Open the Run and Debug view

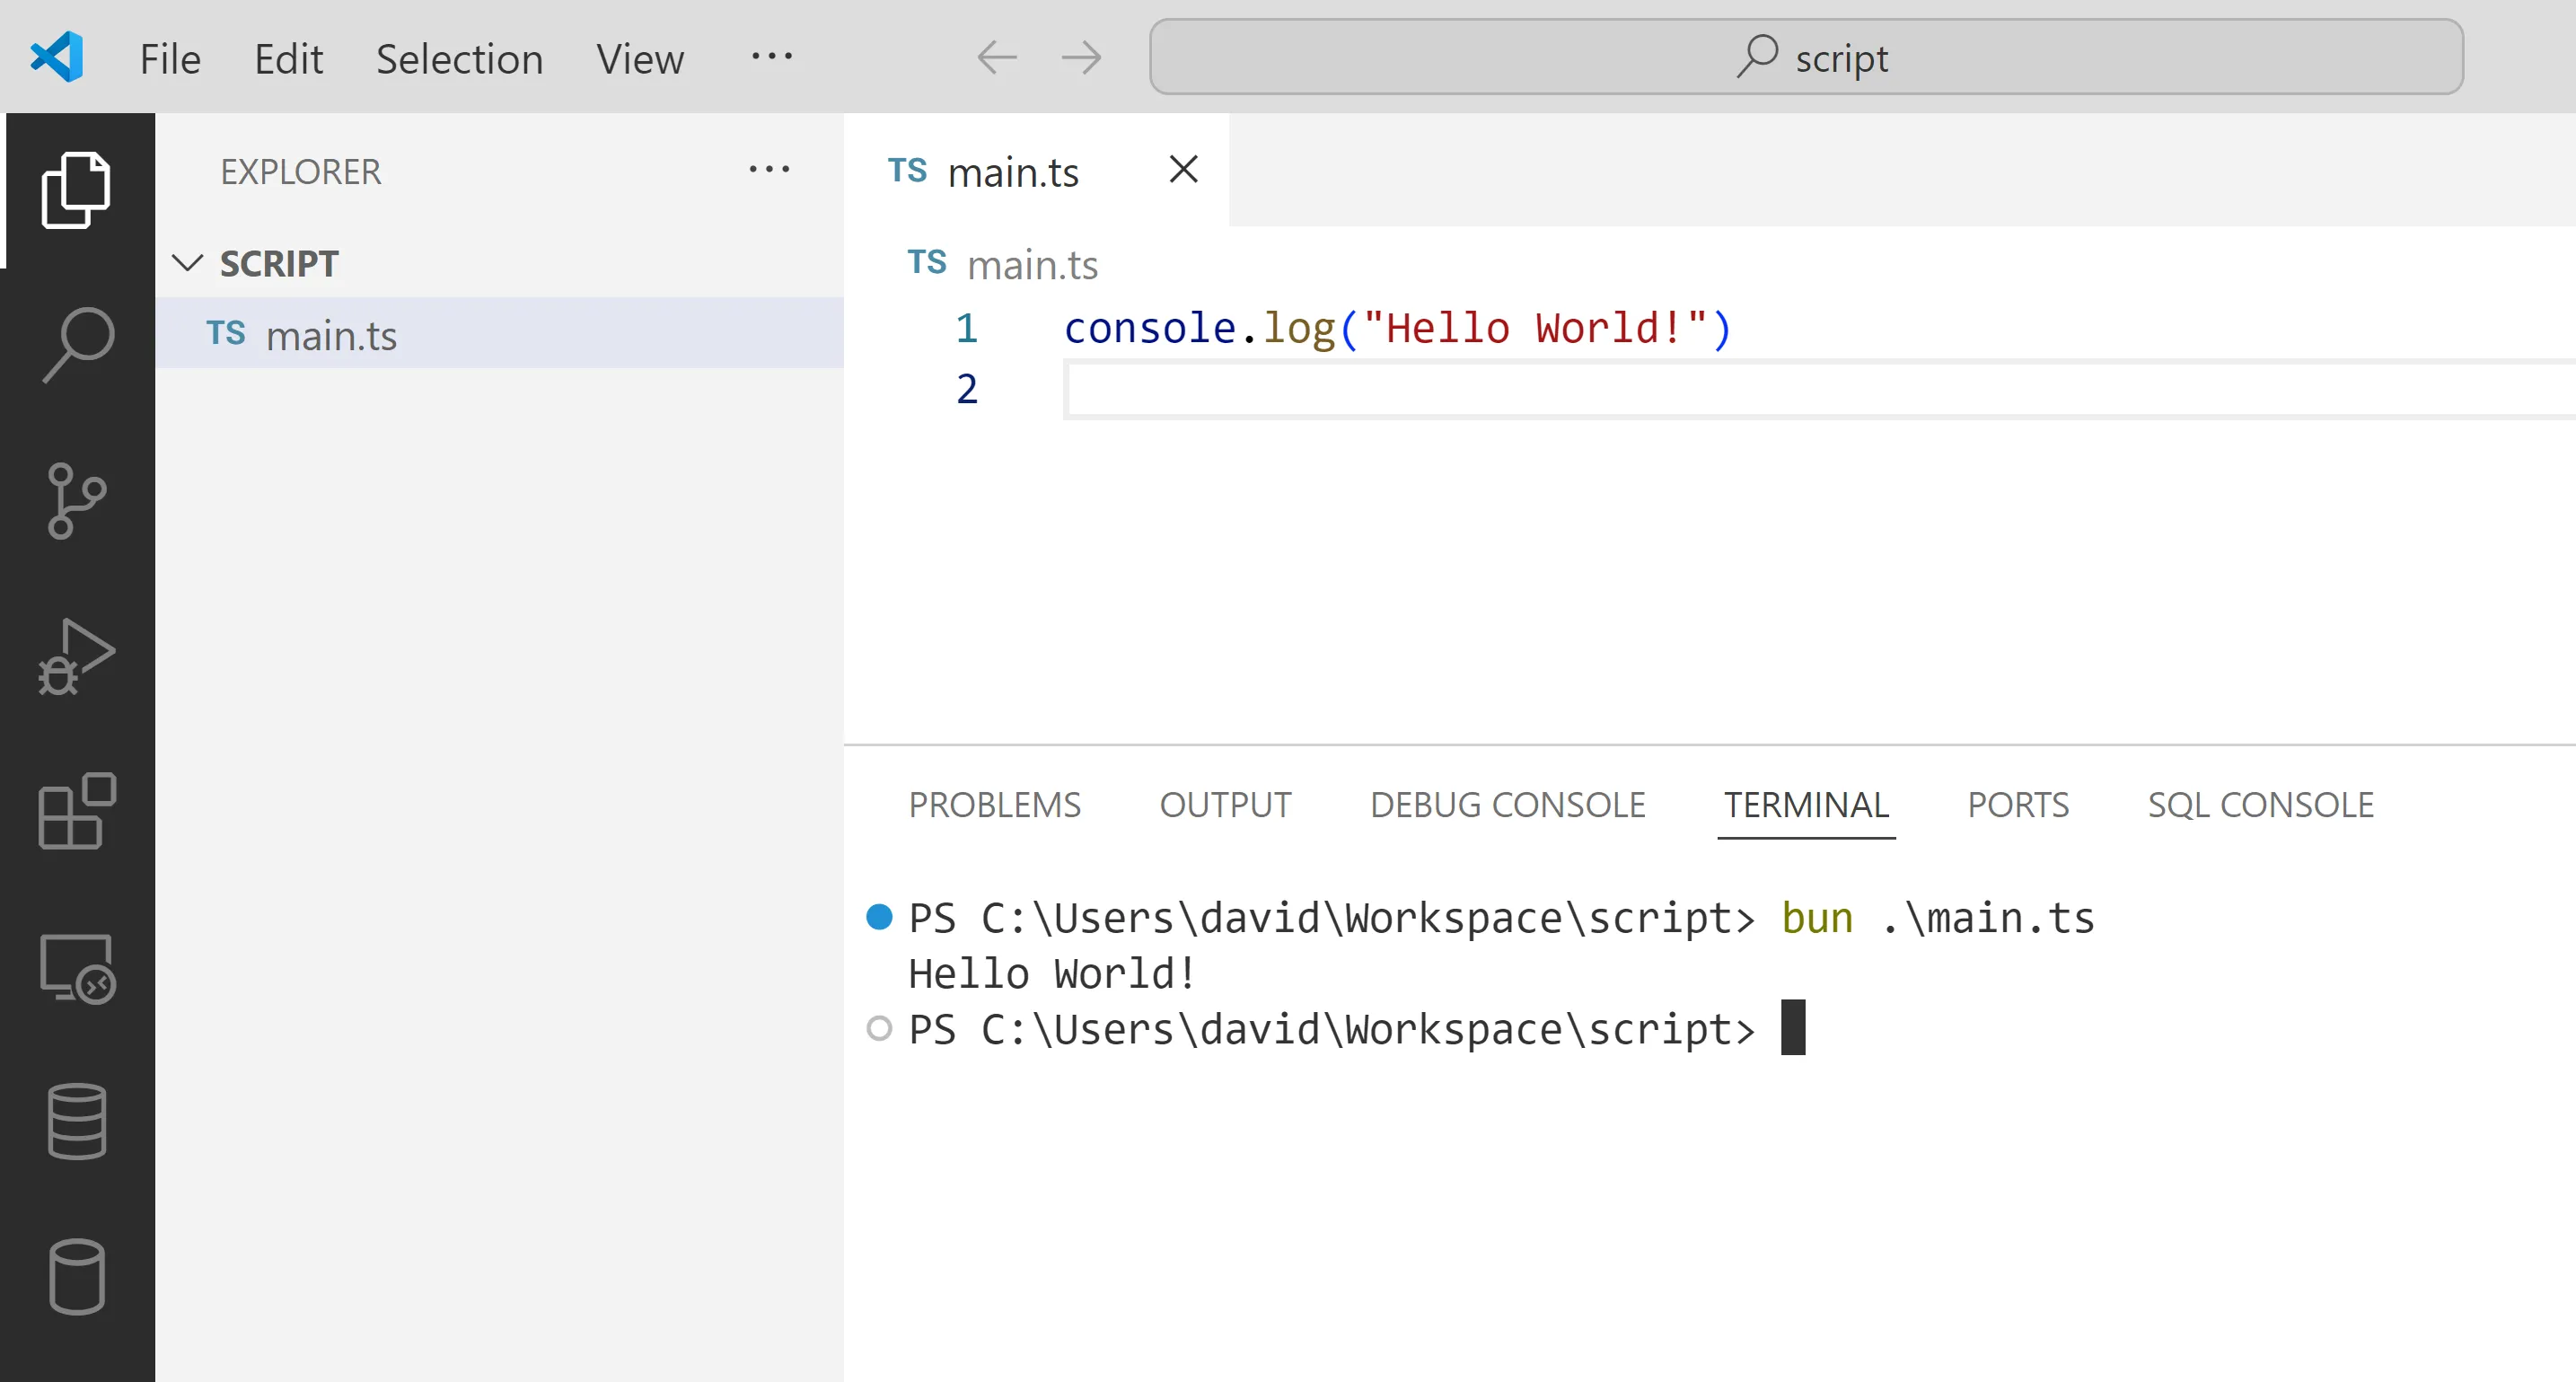pyautogui.click(x=76, y=656)
